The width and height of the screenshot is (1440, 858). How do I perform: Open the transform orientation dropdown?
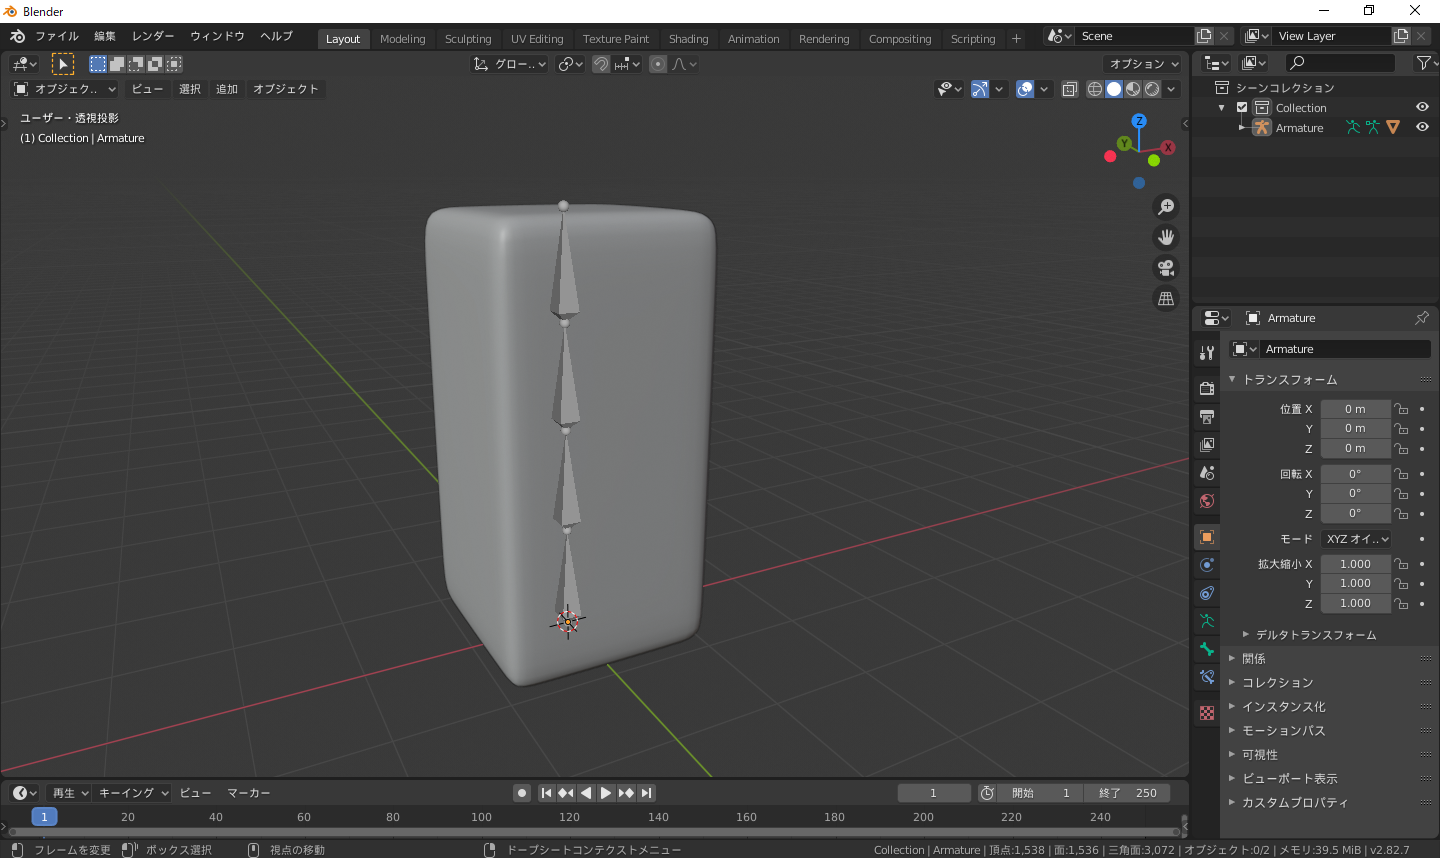click(509, 64)
